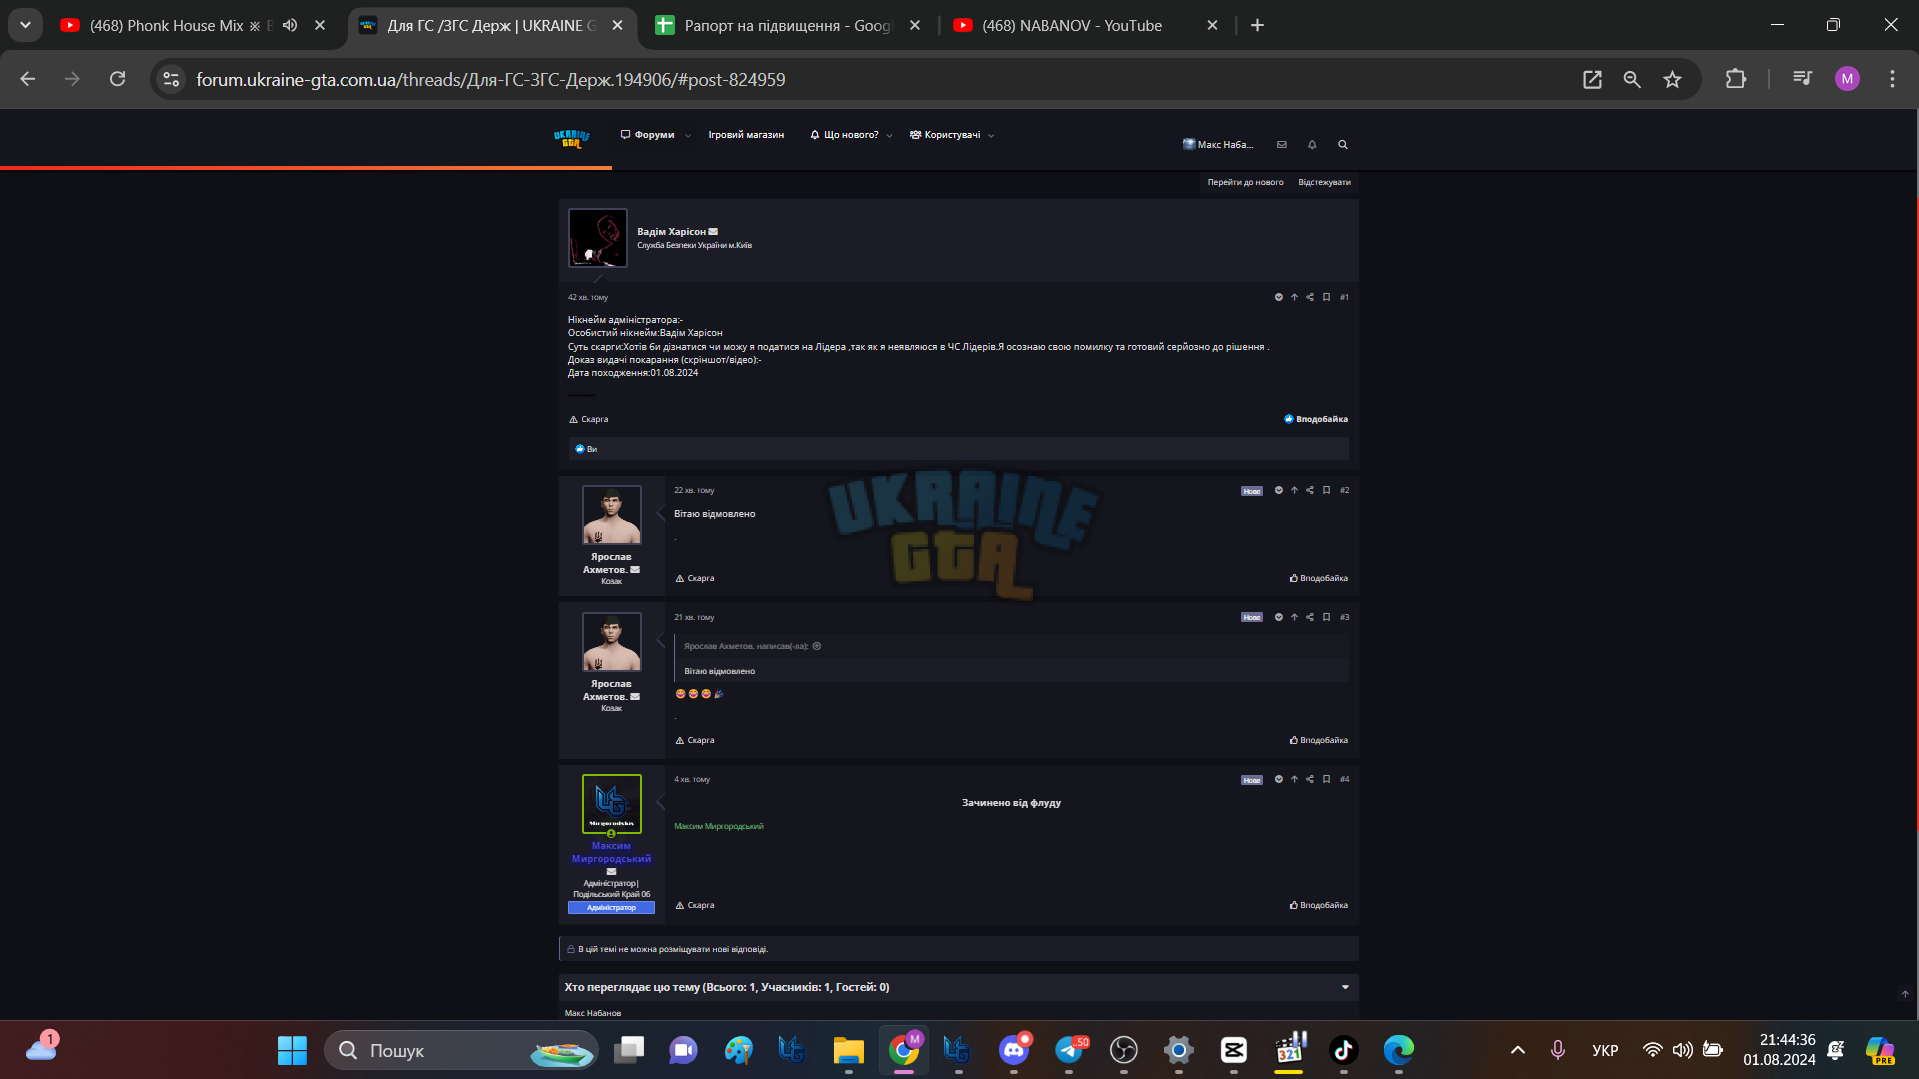Open the Ігровий магазин menu item

tap(746, 135)
